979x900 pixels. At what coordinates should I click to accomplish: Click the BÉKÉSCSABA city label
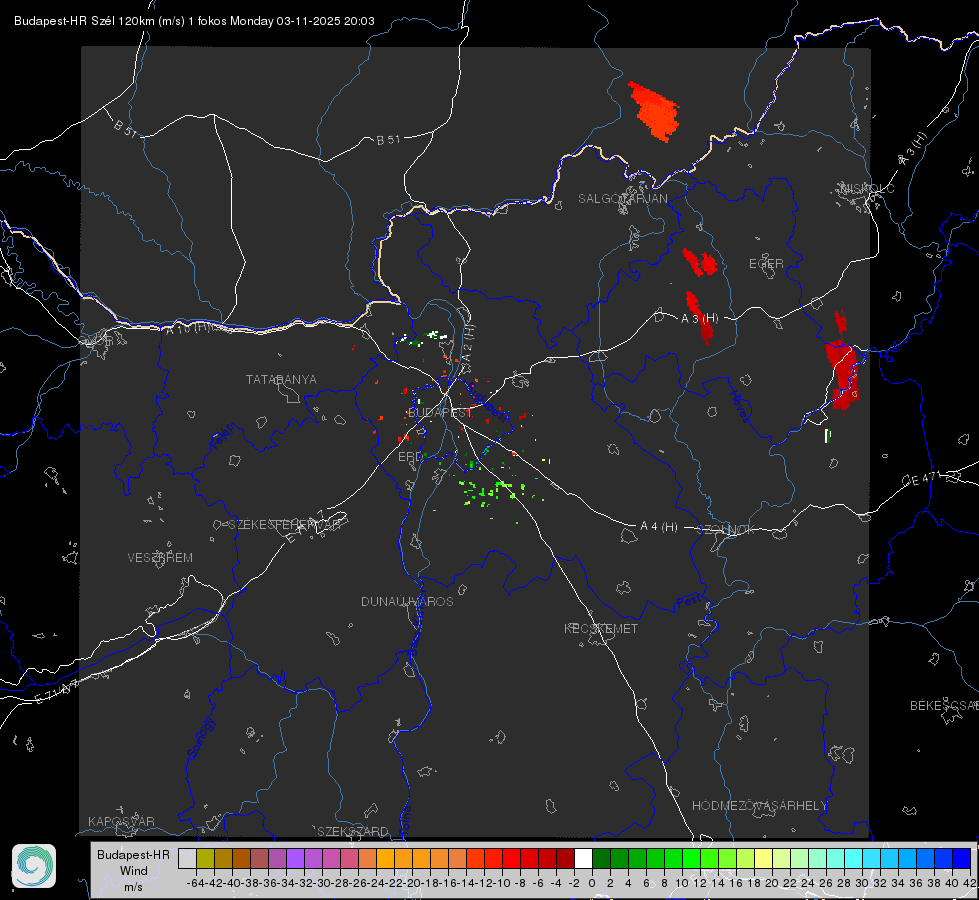(x=944, y=706)
